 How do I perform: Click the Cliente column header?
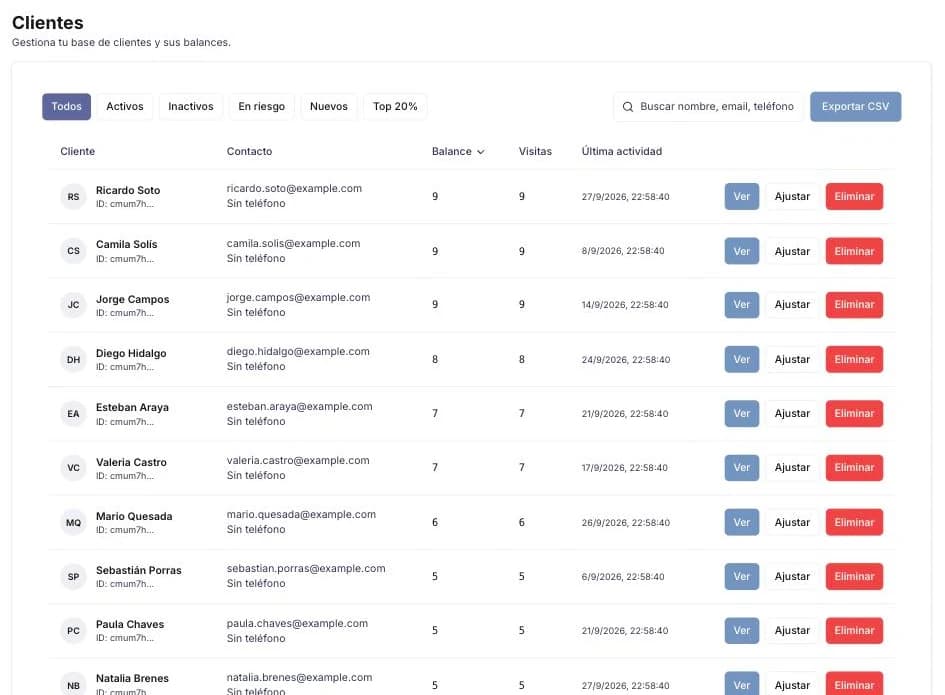coord(77,151)
